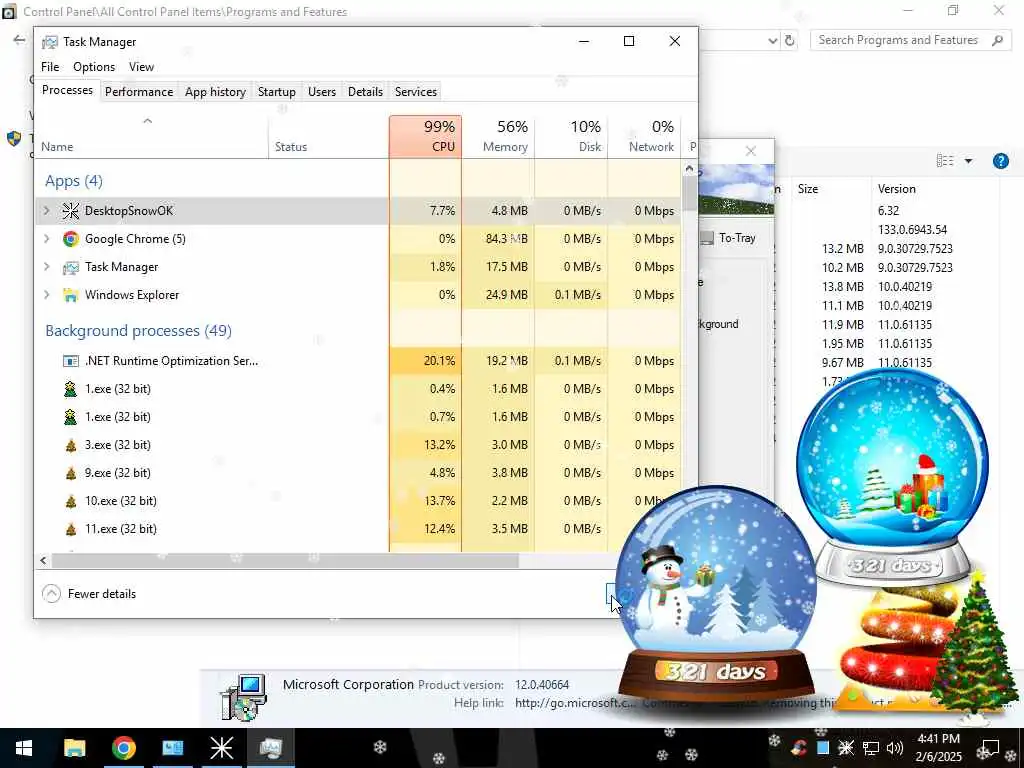Click the gifts snow globe widget
Image resolution: width=1024 pixels, height=768 pixels.
892,477
